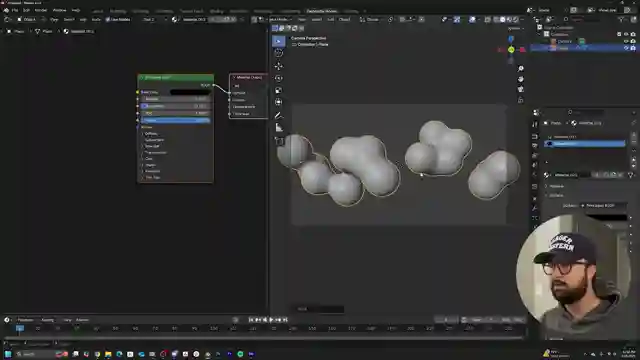Open the File menu
Viewport: 640px width, 360px height.
pyautogui.click(x=15, y=10)
